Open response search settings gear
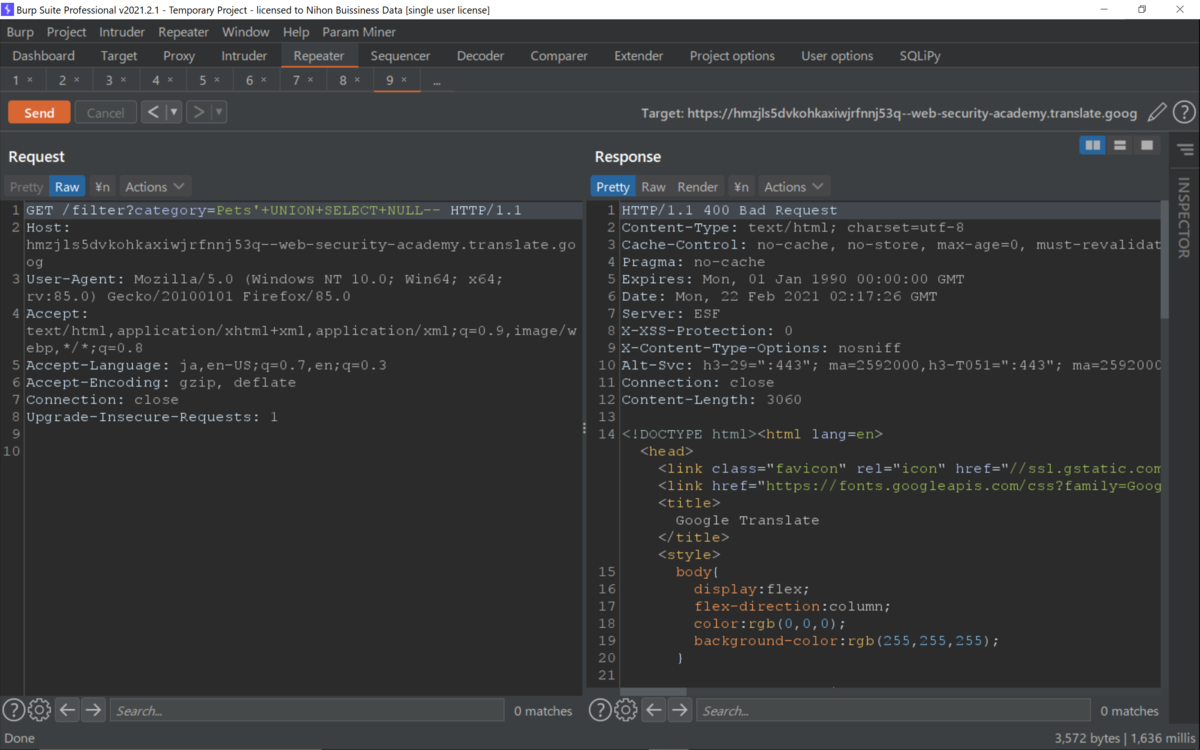Image resolution: width=1200 pixels, height=750 pixels. 626,710
